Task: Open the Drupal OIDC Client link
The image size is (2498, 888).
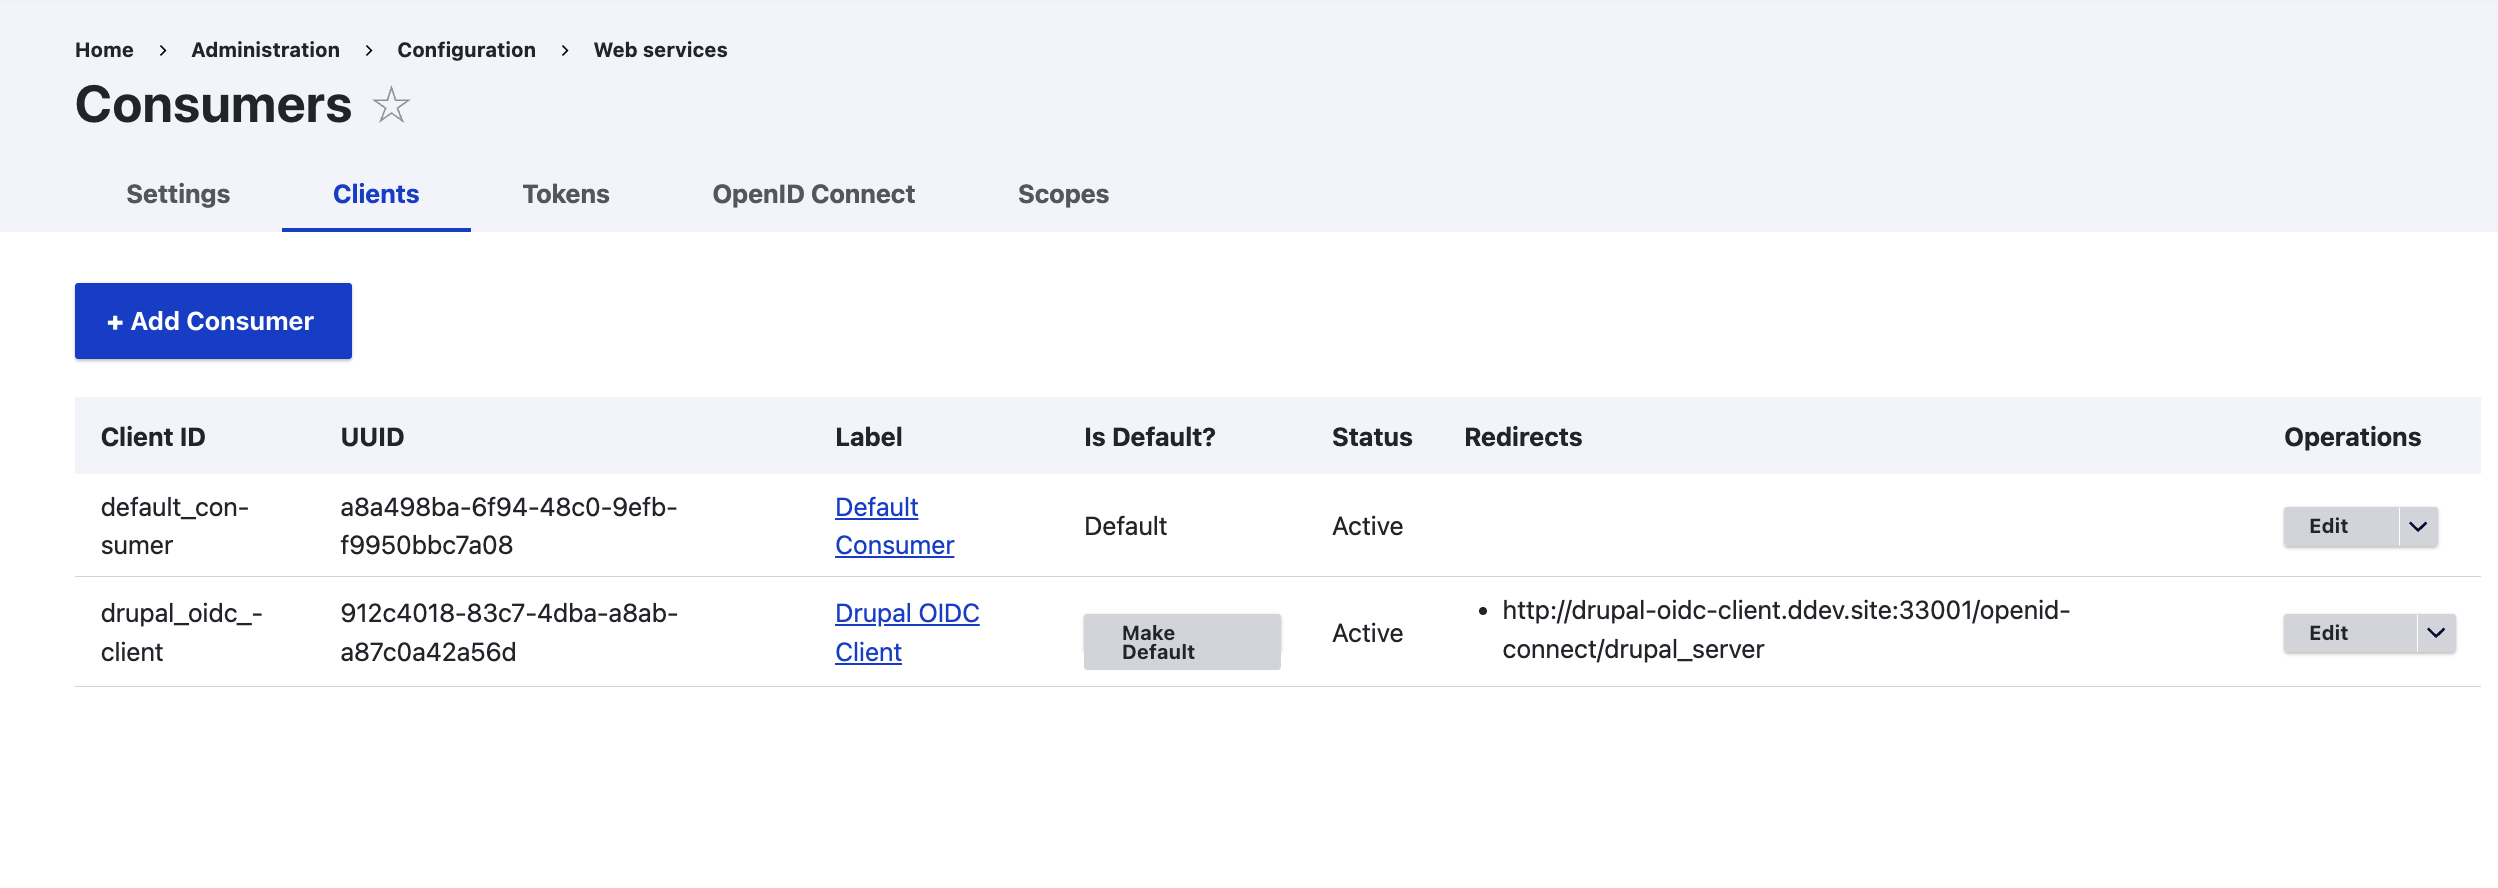Action: click(907, 614)
